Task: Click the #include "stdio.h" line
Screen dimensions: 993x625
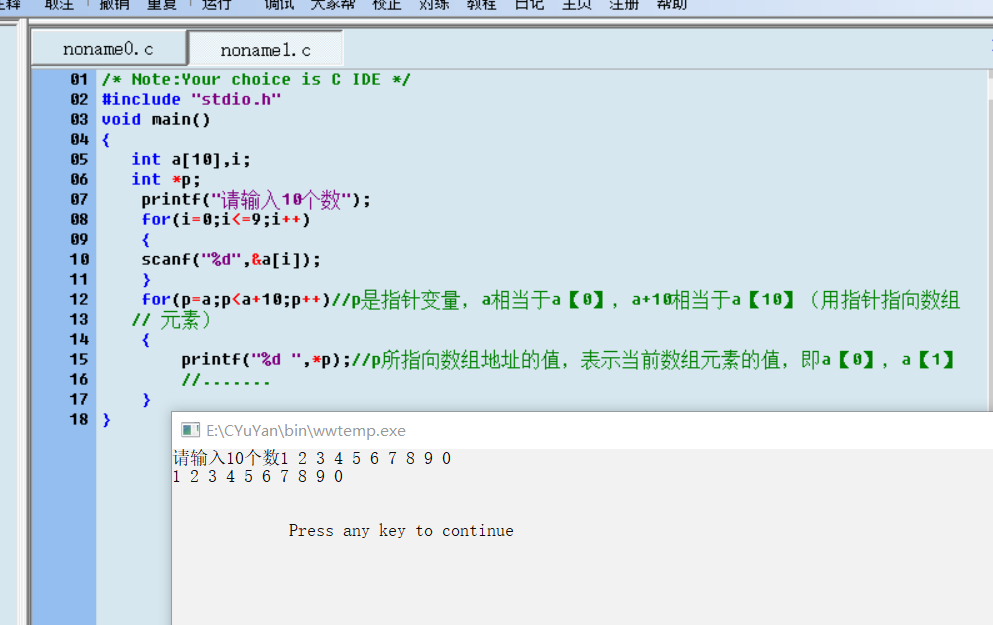Action: pos(191,99)
